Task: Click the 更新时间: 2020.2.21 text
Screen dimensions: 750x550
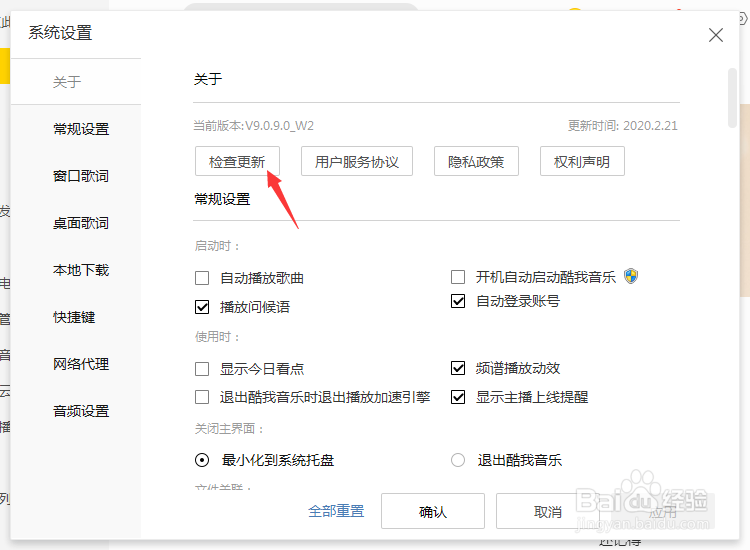Action: 623,126
